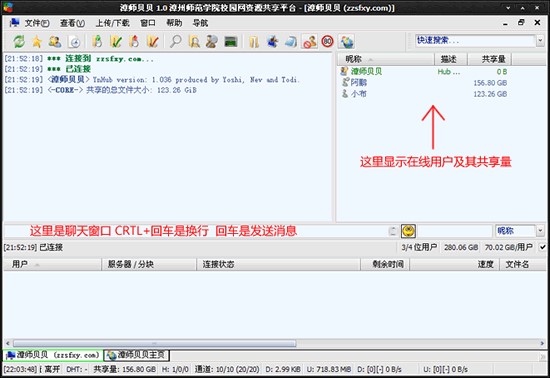550x378 pixels.
Task: Click the green reconnect arrows icon
Action: pos(19,41)
